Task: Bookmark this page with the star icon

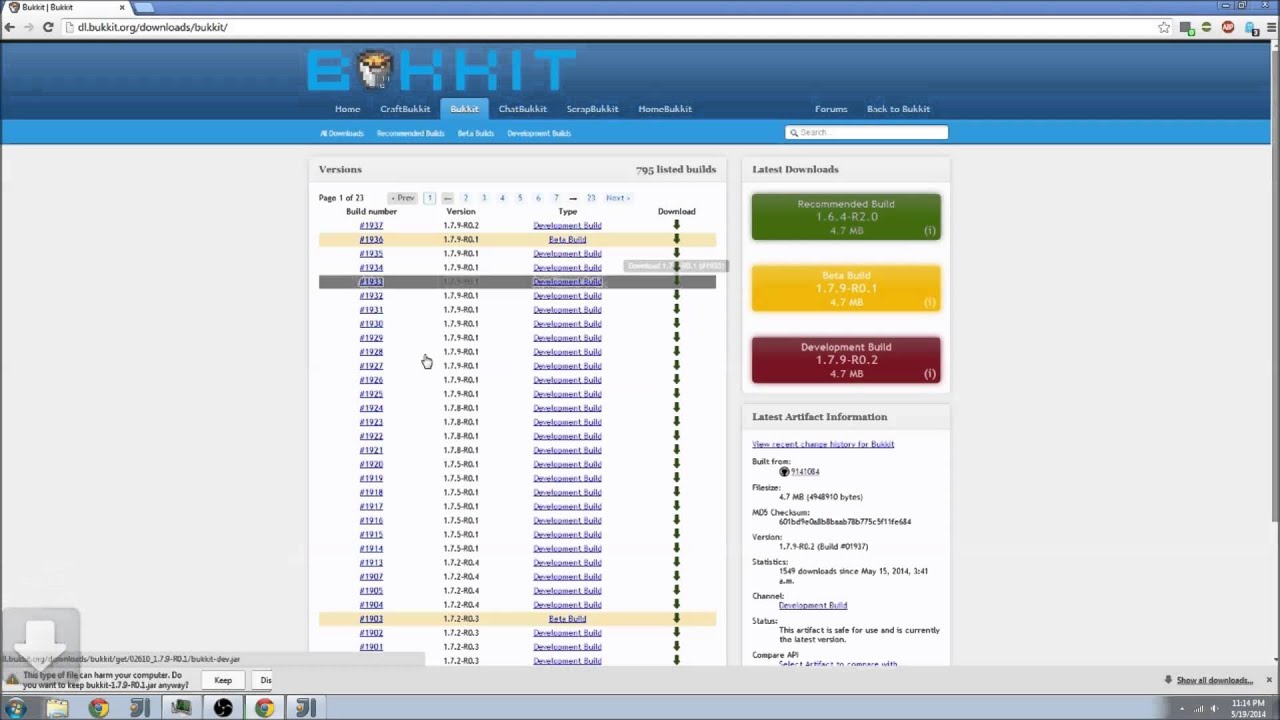Action: (x=1164, y=27)
